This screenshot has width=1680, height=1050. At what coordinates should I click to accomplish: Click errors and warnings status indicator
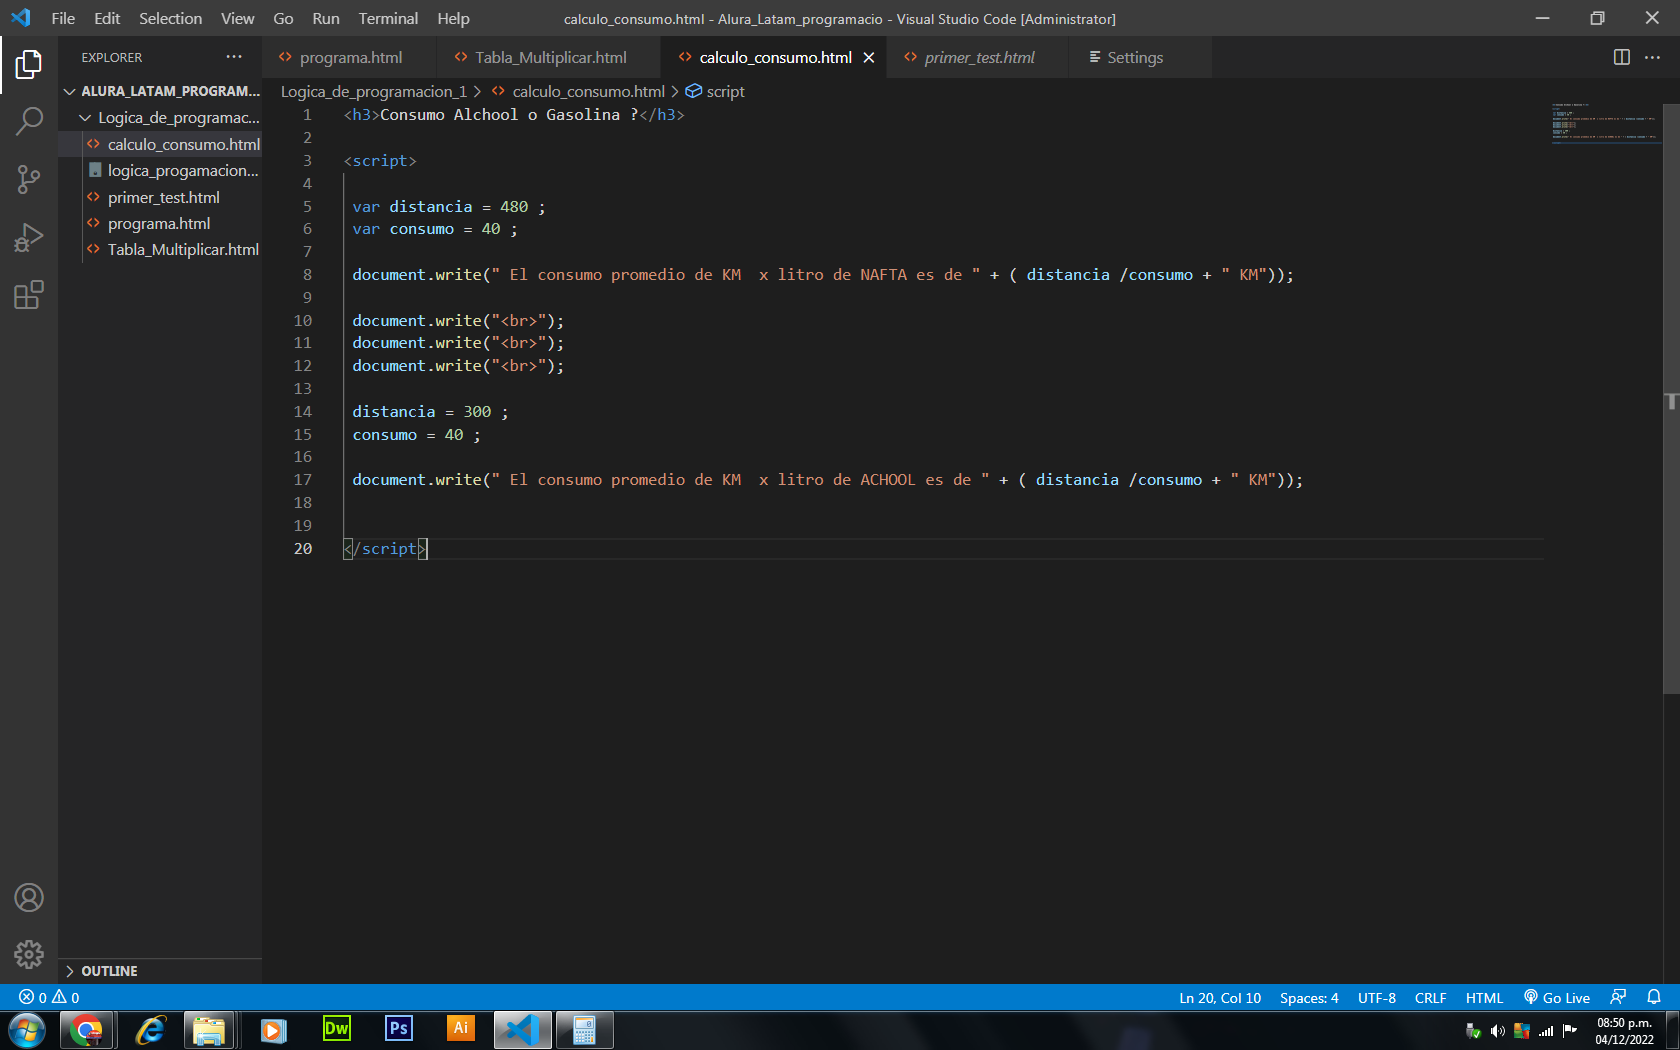(x=49, y=997)
